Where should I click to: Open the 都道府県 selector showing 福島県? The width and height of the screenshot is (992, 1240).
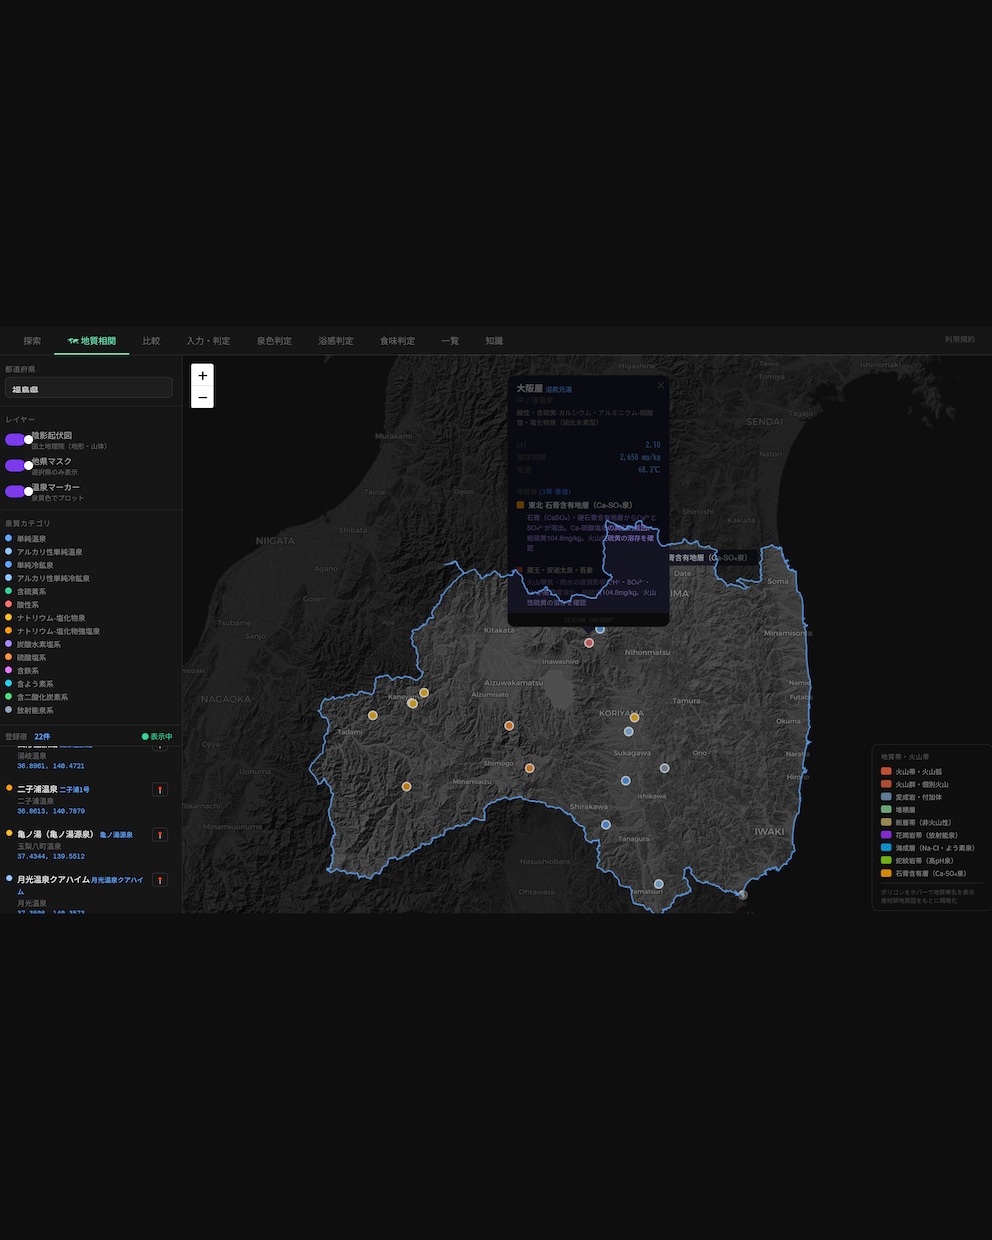pos(89,389)
